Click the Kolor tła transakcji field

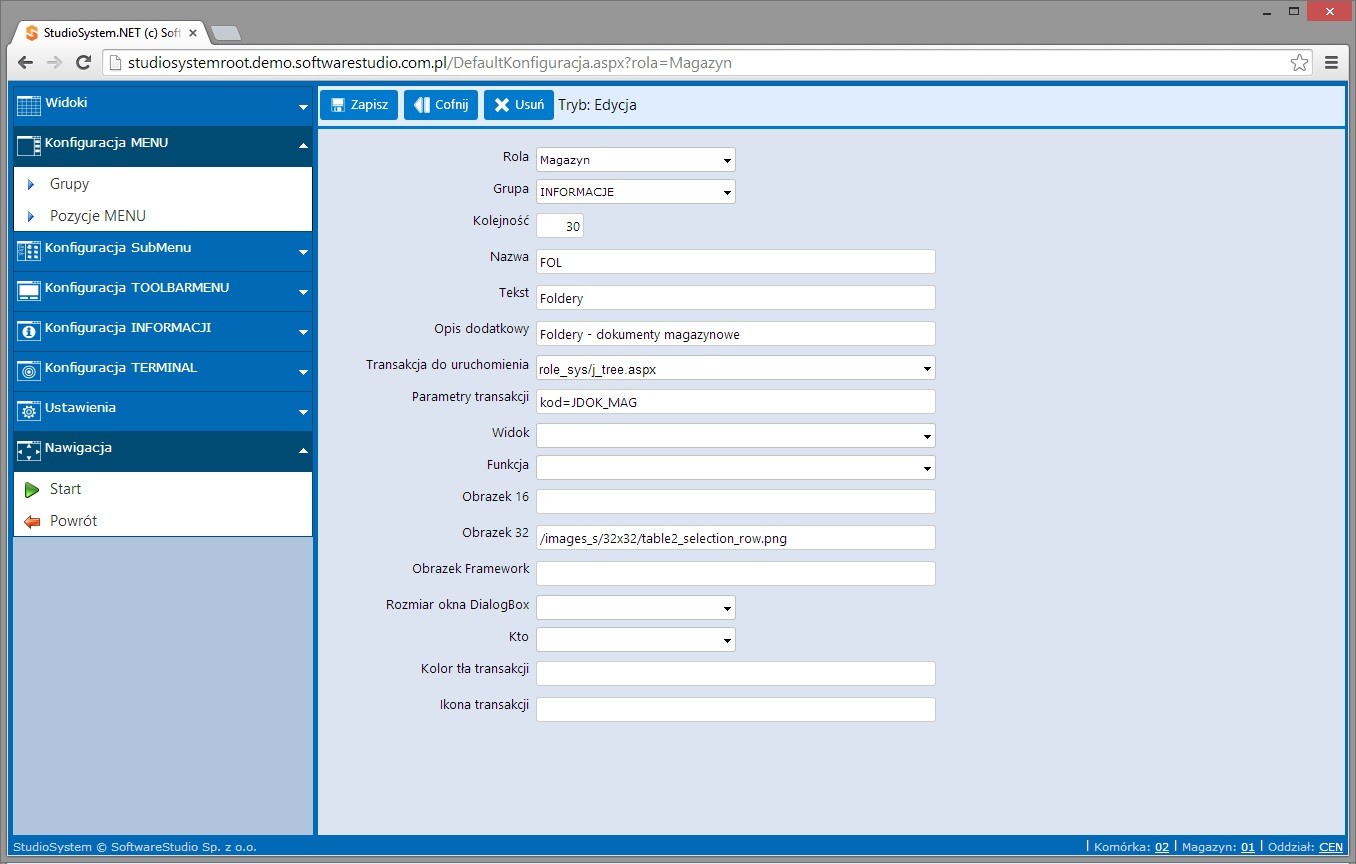736,674
